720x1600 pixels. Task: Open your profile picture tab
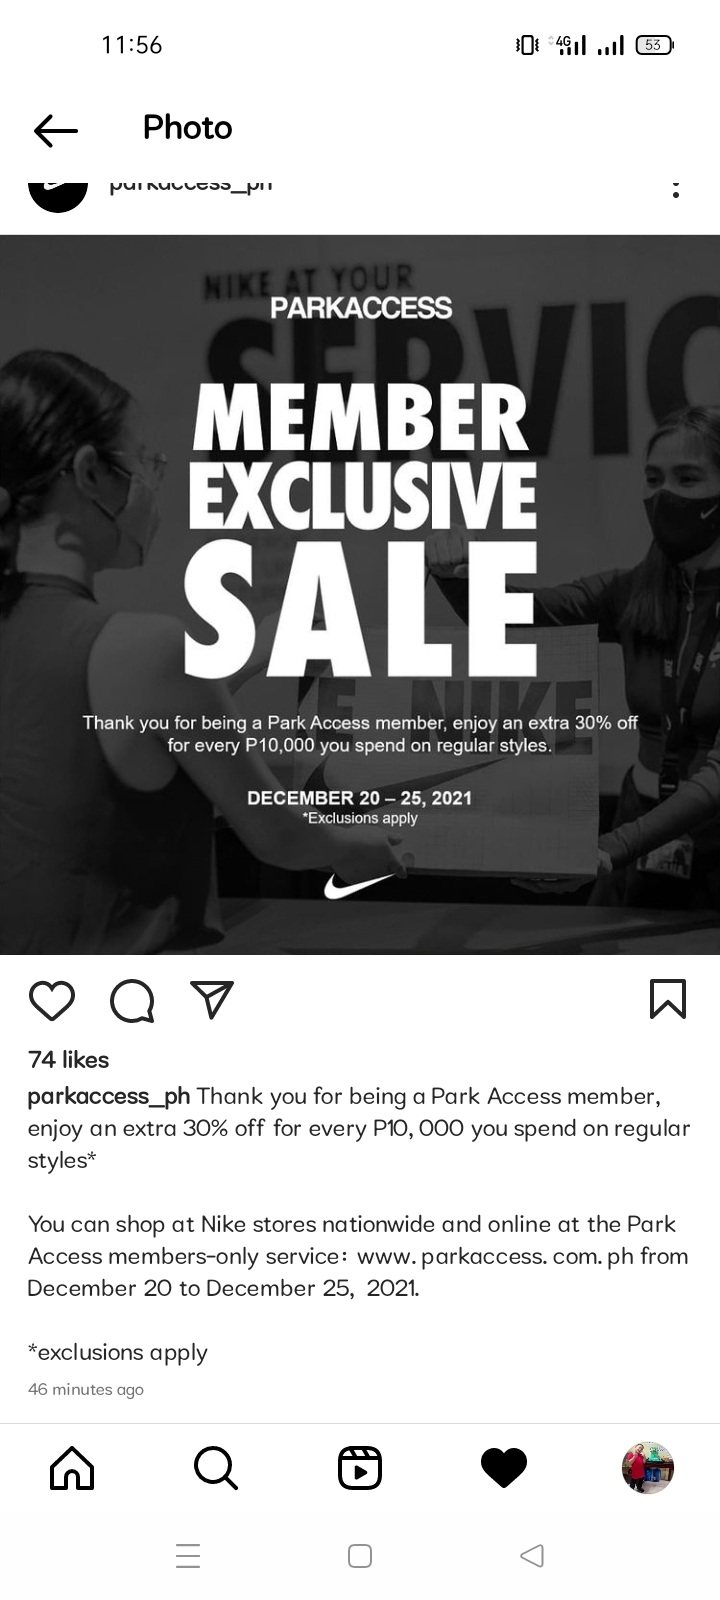pos(648,1468)
